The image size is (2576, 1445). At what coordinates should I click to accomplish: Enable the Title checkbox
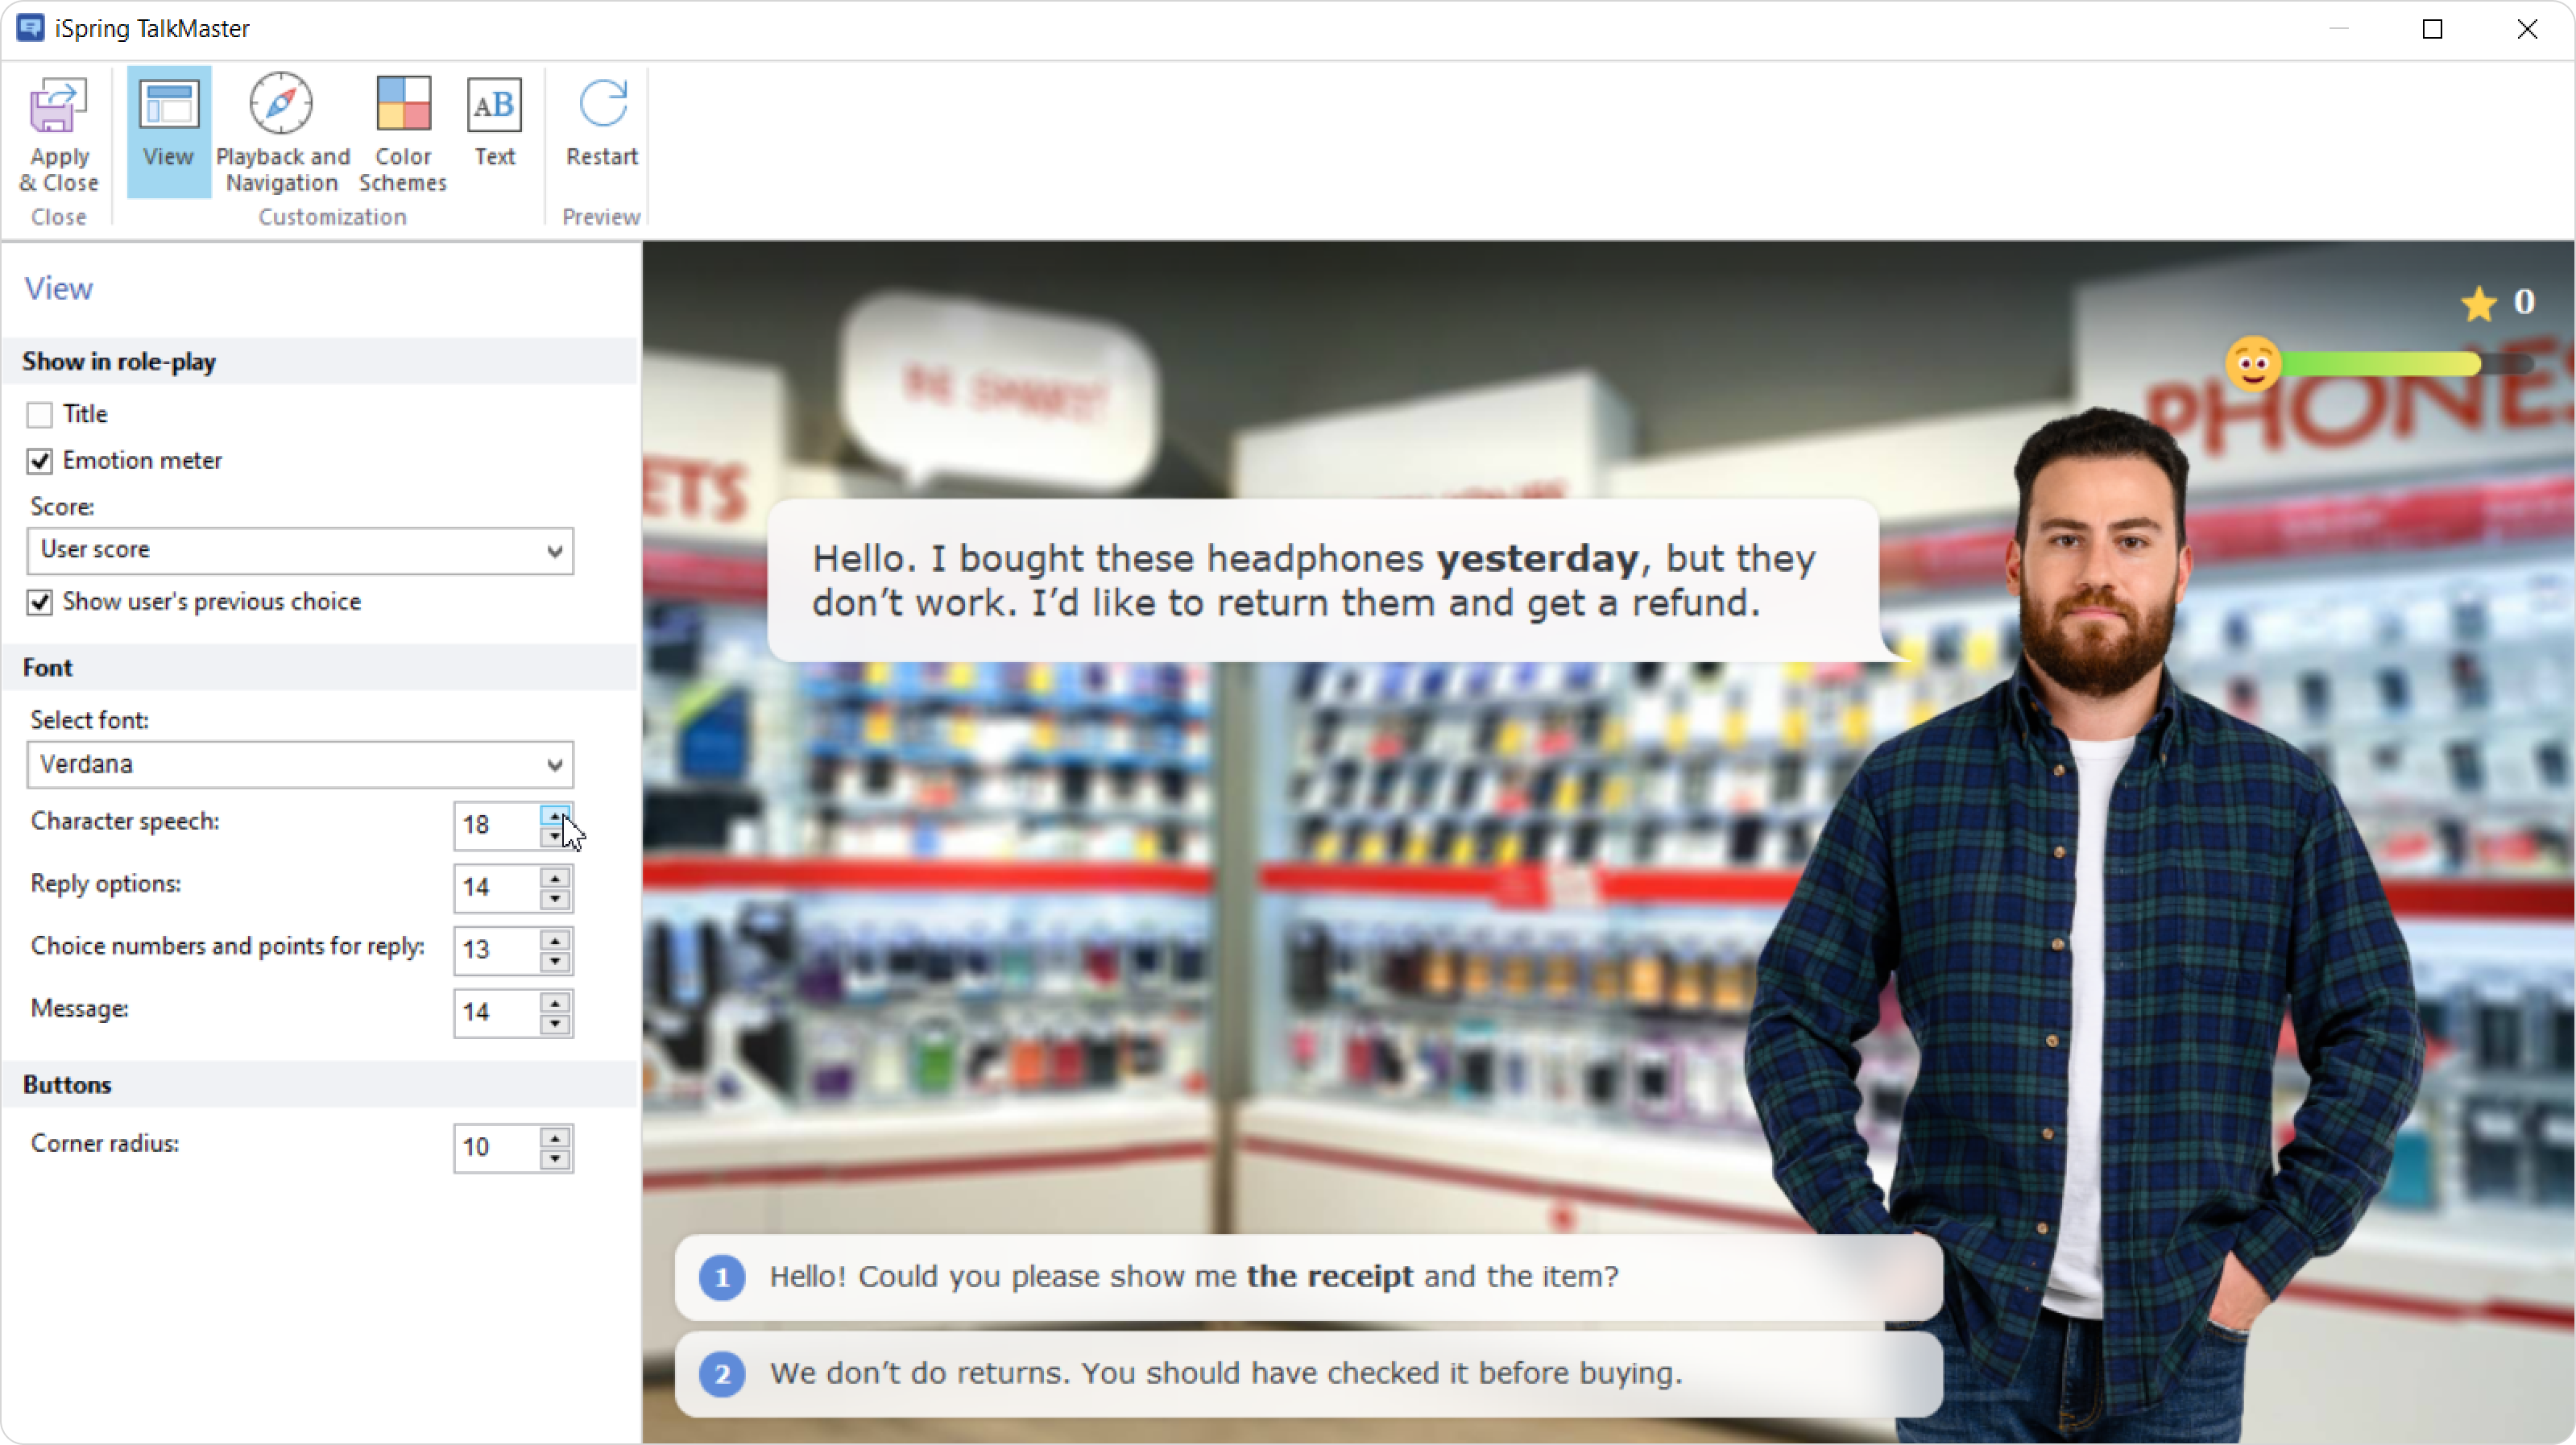(x=40, y=414)
